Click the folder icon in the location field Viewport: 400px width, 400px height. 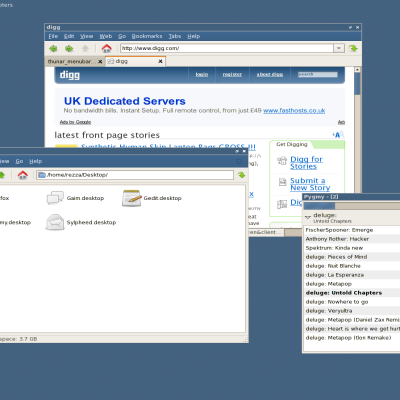point(42,175)
